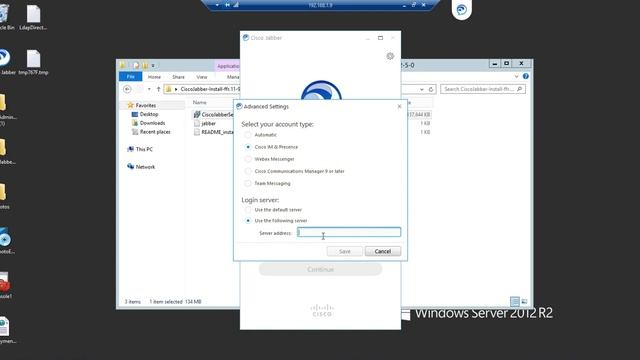Open the Recycle Bin desktop icon
The image size is (640, 360).
pyautogui.click(x=6, y=18)
